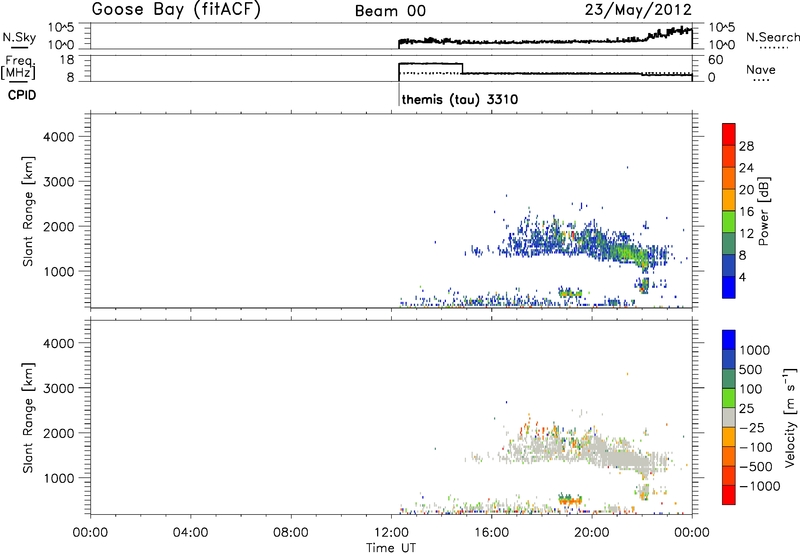The image size is (800, 554).
Task: Click the 4000 km tick of power panel
Action: 59,137
